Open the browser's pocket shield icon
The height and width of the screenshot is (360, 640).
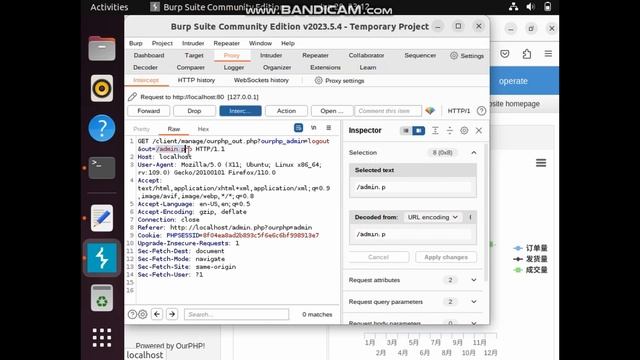click(x=505, y=53)
